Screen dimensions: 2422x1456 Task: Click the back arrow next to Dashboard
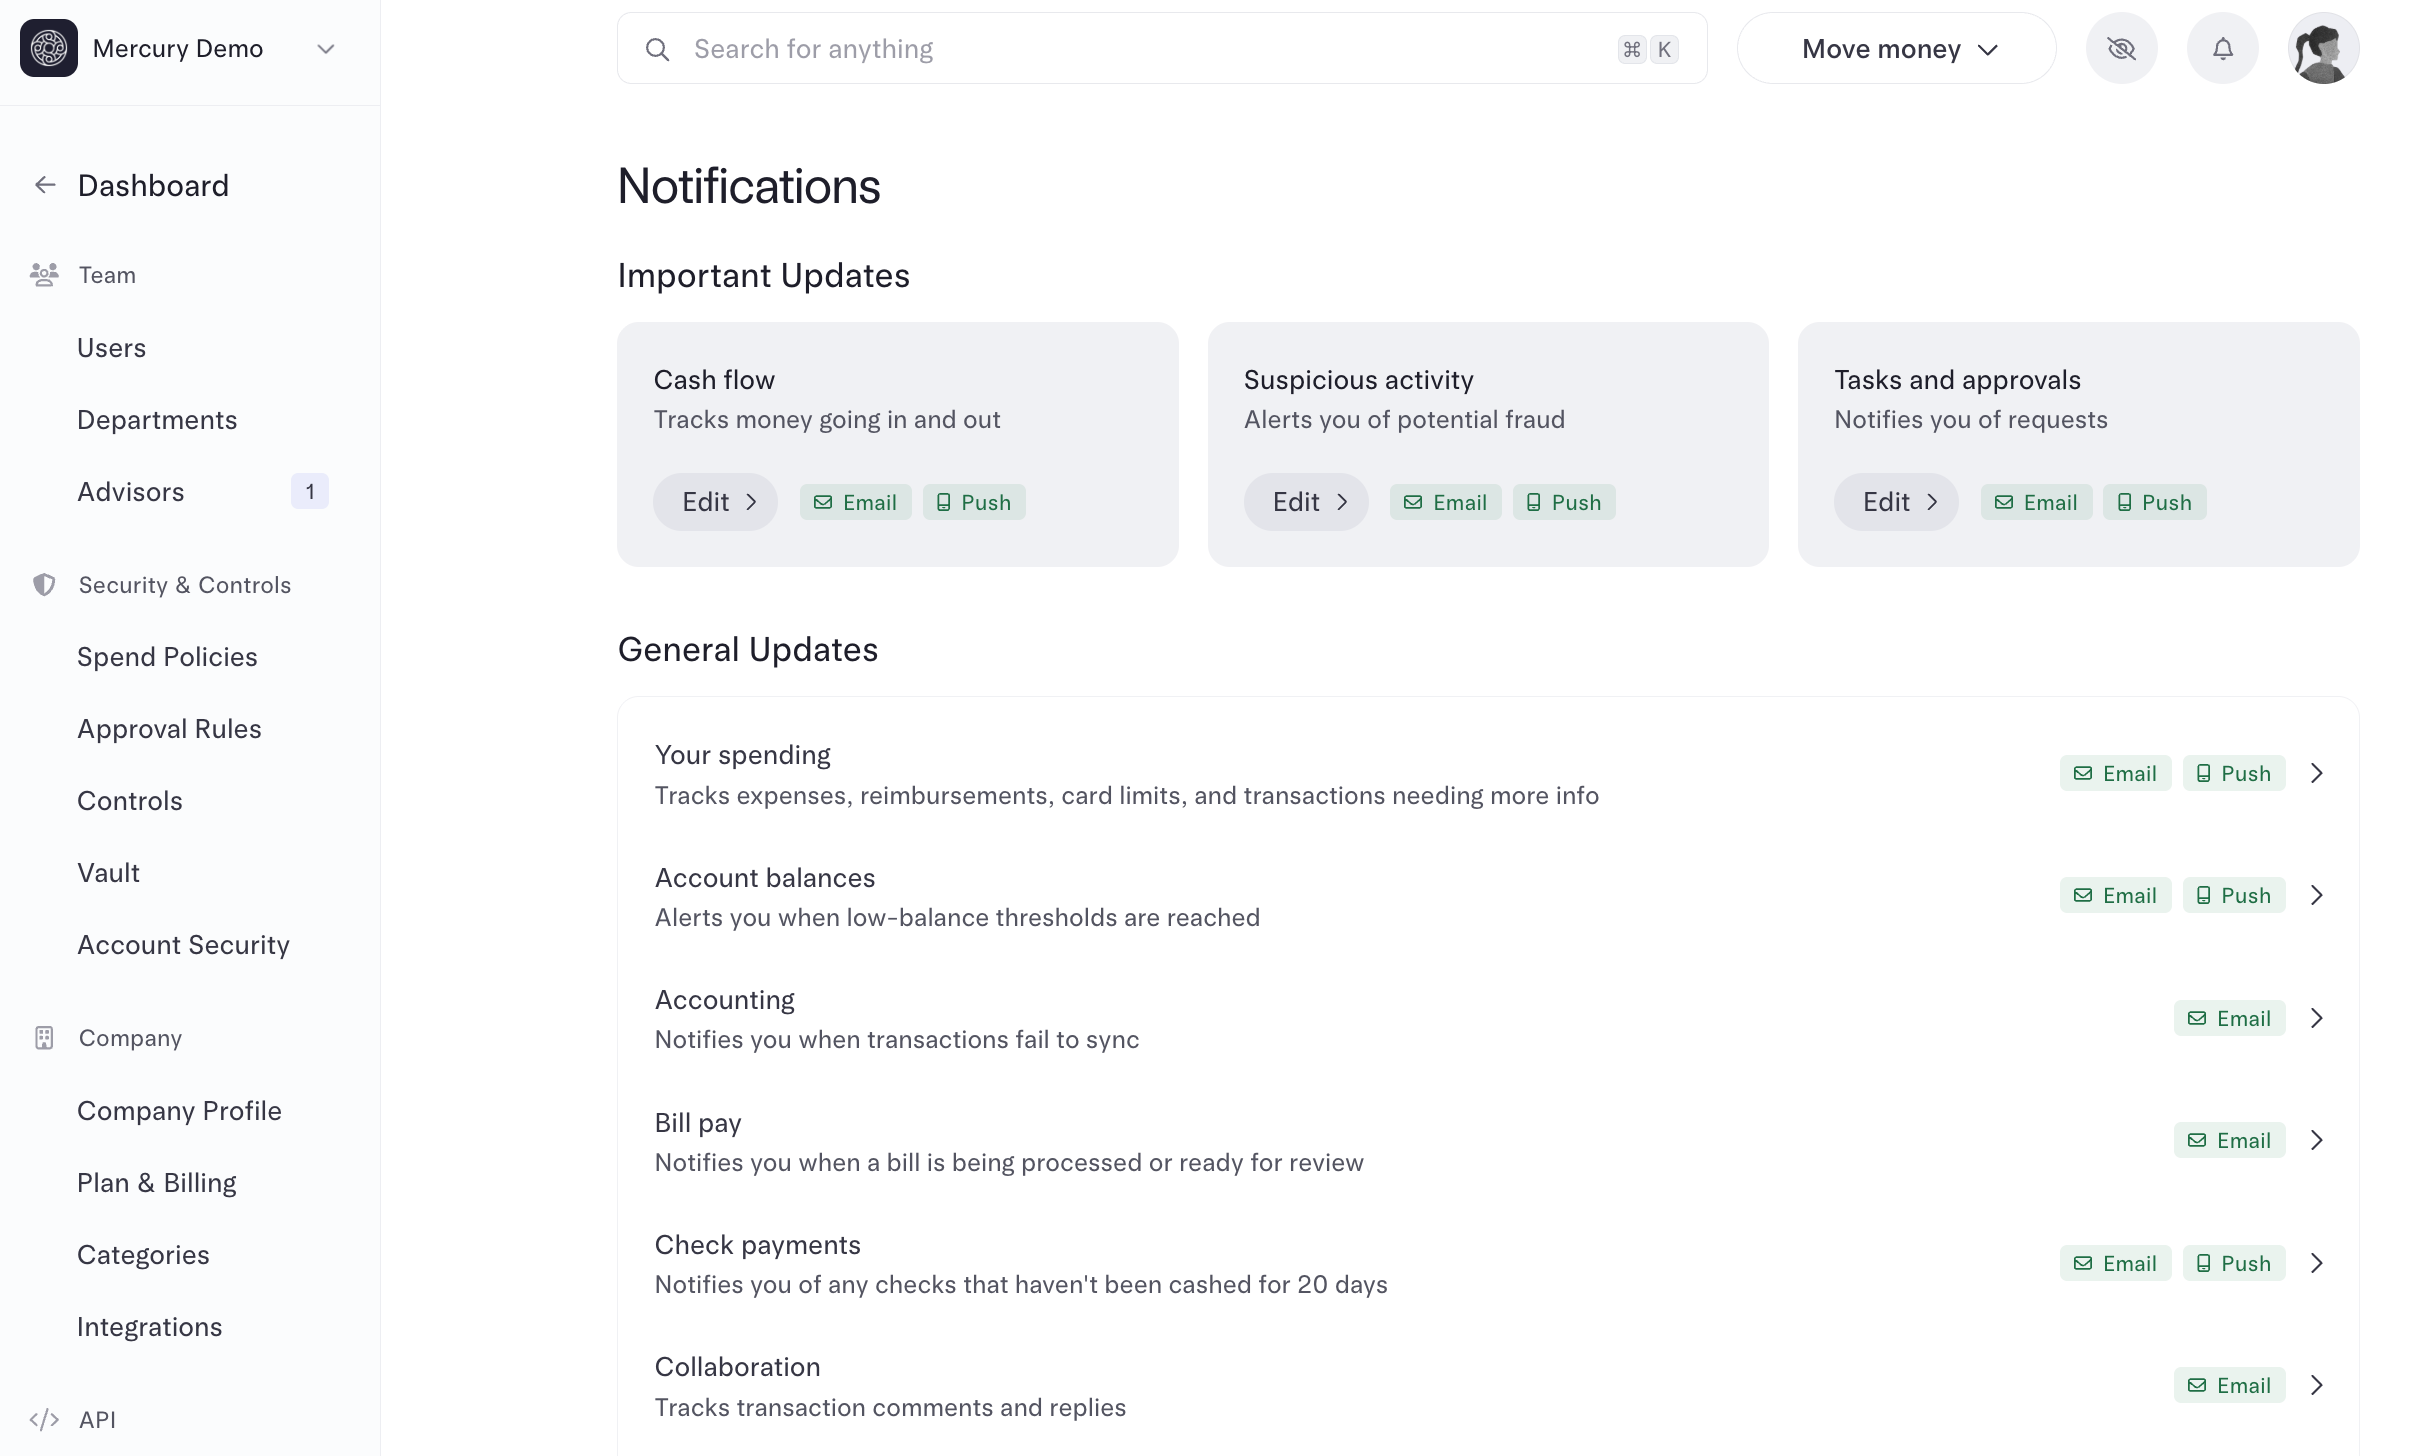tap(45, 185)
